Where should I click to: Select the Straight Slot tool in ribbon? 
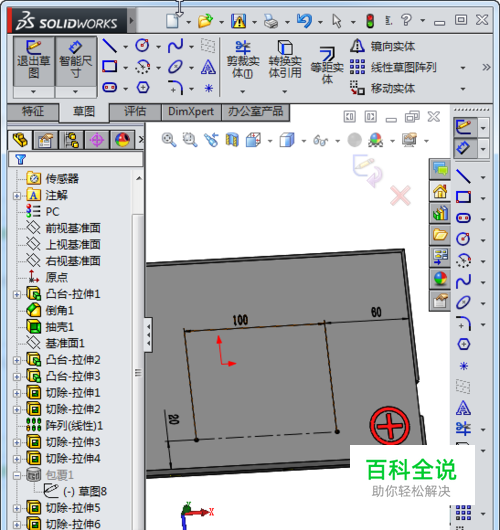tap(110, 88)
